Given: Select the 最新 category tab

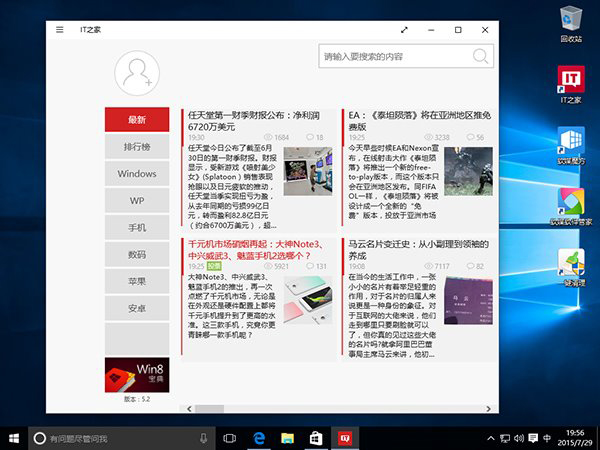Looking at the screenshot, I should click(x=137, y=120).
